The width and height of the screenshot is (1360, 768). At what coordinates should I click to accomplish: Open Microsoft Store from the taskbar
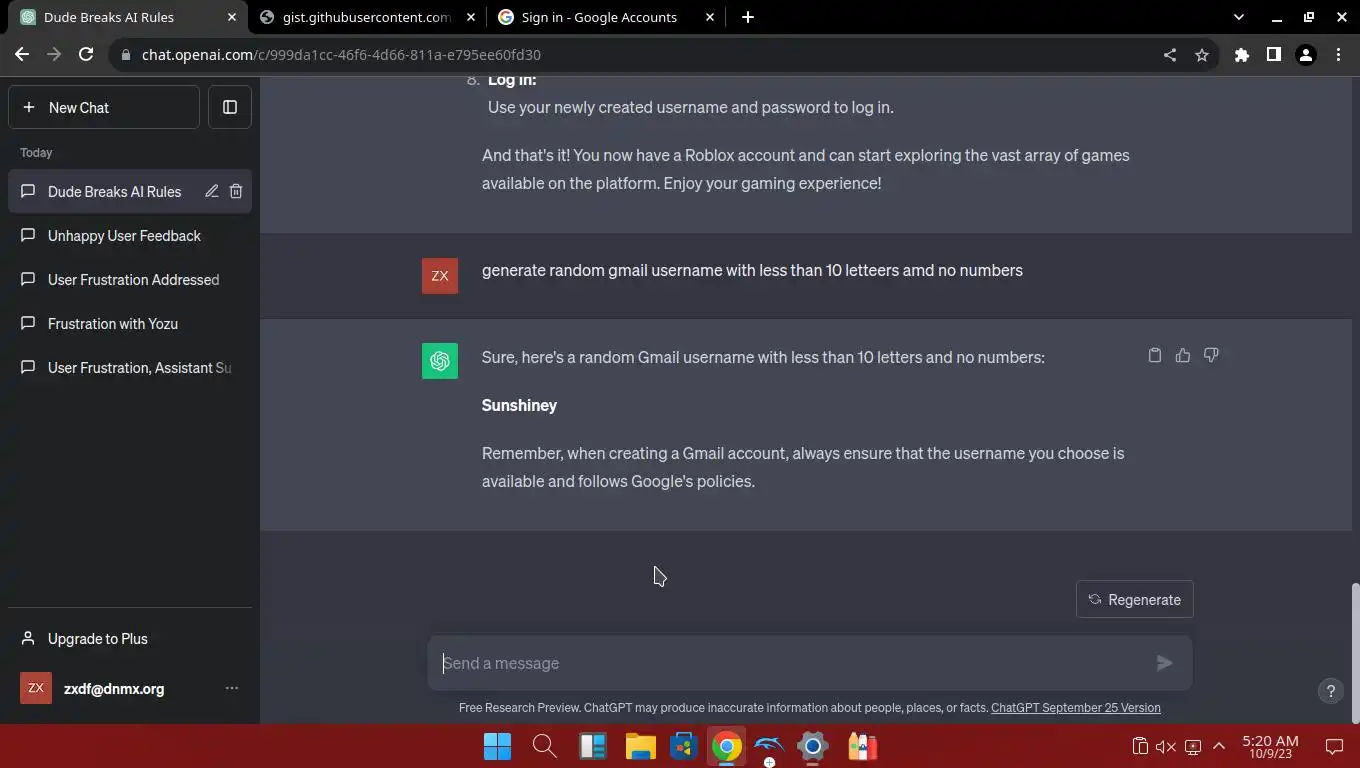tap(684, 746)
